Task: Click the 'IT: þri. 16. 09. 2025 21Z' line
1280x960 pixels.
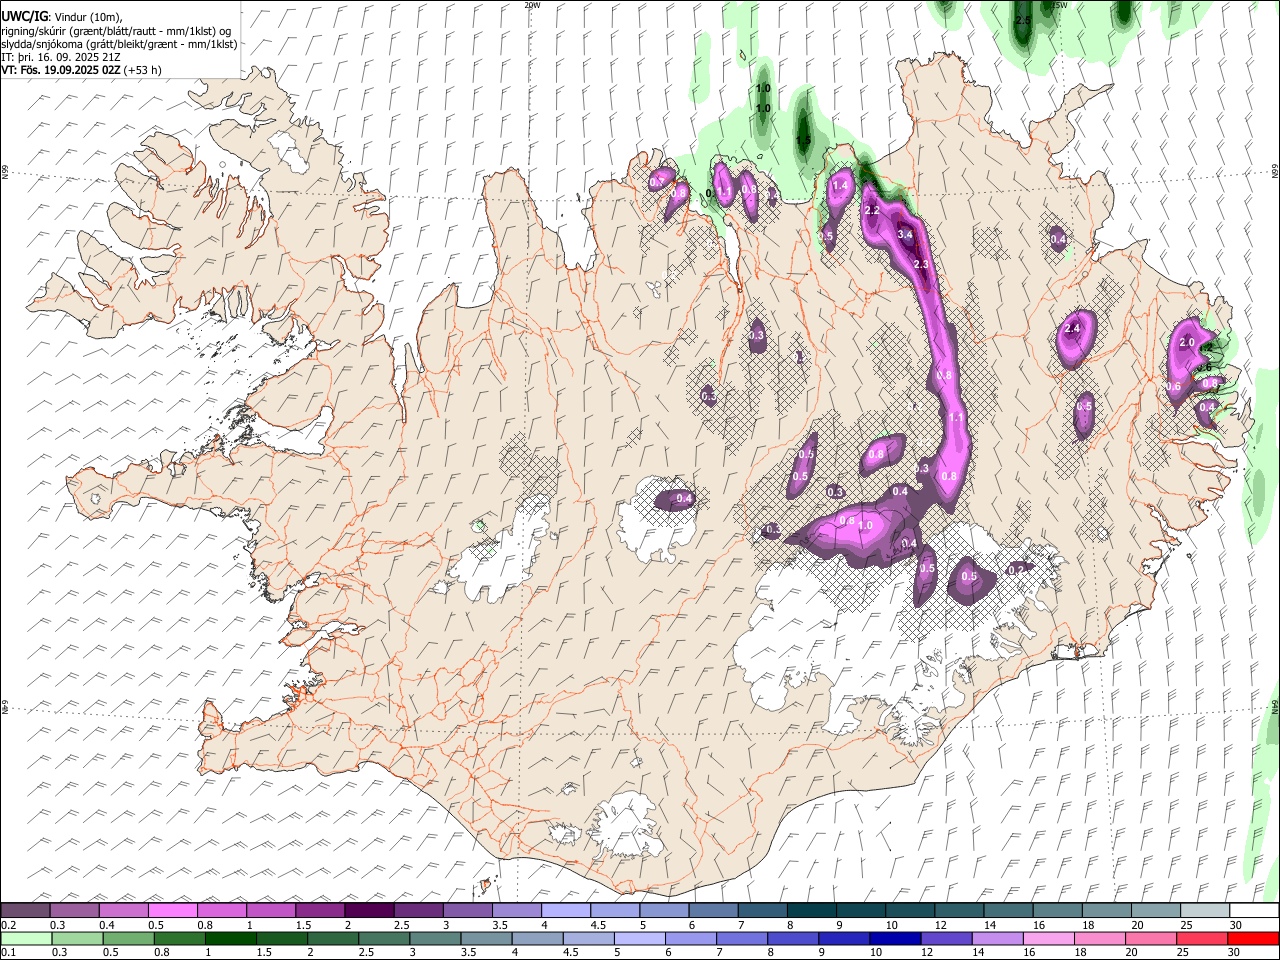Action: pos(62,57)
